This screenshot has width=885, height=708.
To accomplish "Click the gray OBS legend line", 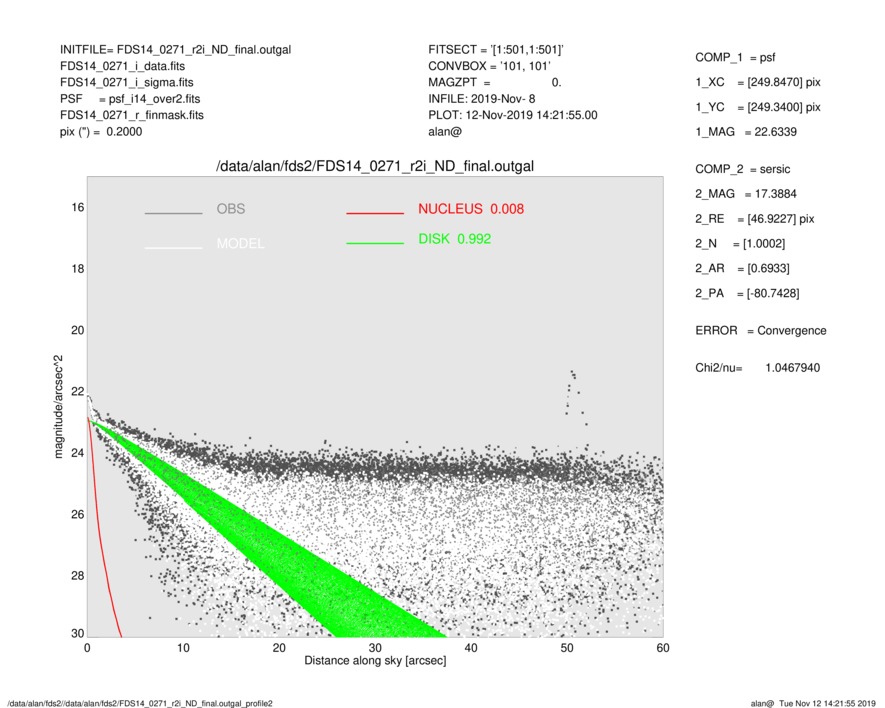I will [173, 213].
